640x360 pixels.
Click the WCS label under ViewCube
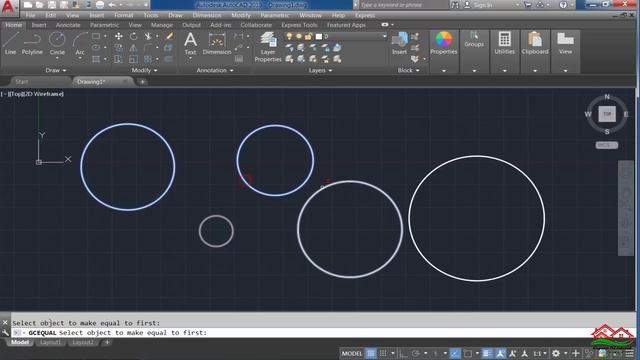pos(607,145)
